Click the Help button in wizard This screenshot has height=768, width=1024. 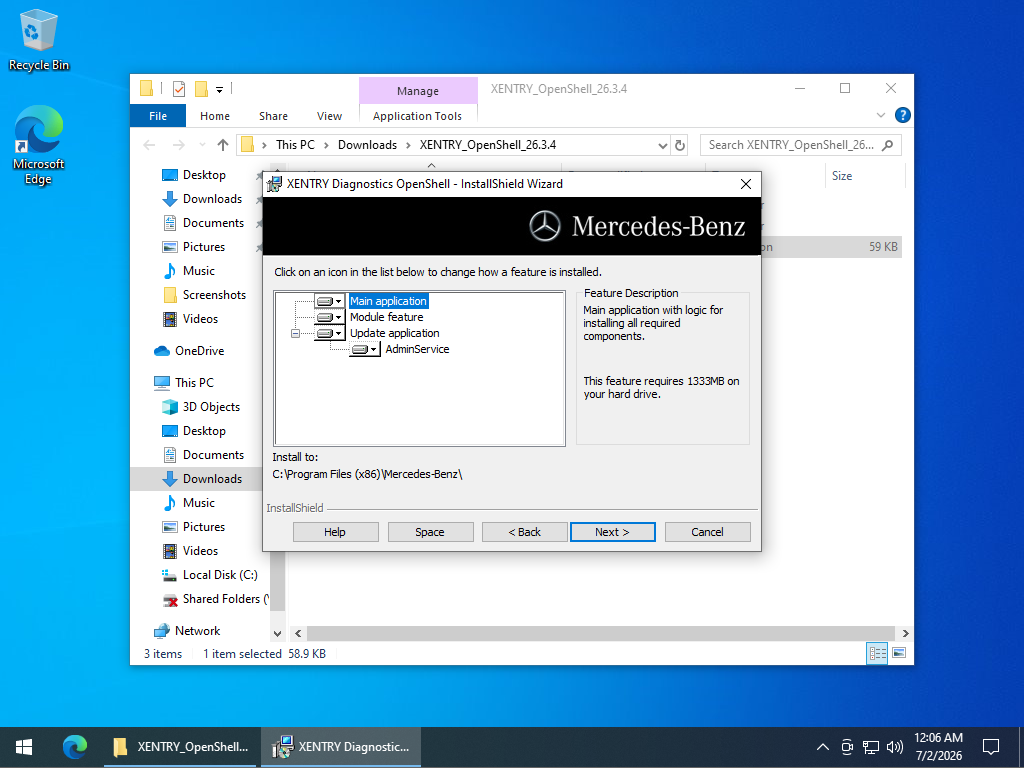tap(336, 532)
